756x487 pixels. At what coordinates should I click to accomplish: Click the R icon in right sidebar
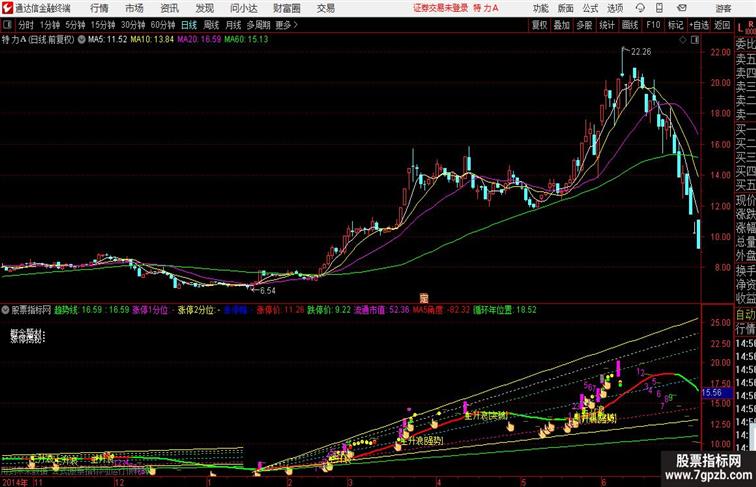click(750, 23)
